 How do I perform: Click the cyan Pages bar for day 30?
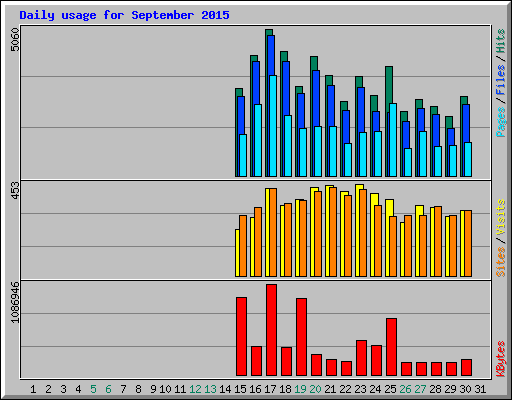468,159
